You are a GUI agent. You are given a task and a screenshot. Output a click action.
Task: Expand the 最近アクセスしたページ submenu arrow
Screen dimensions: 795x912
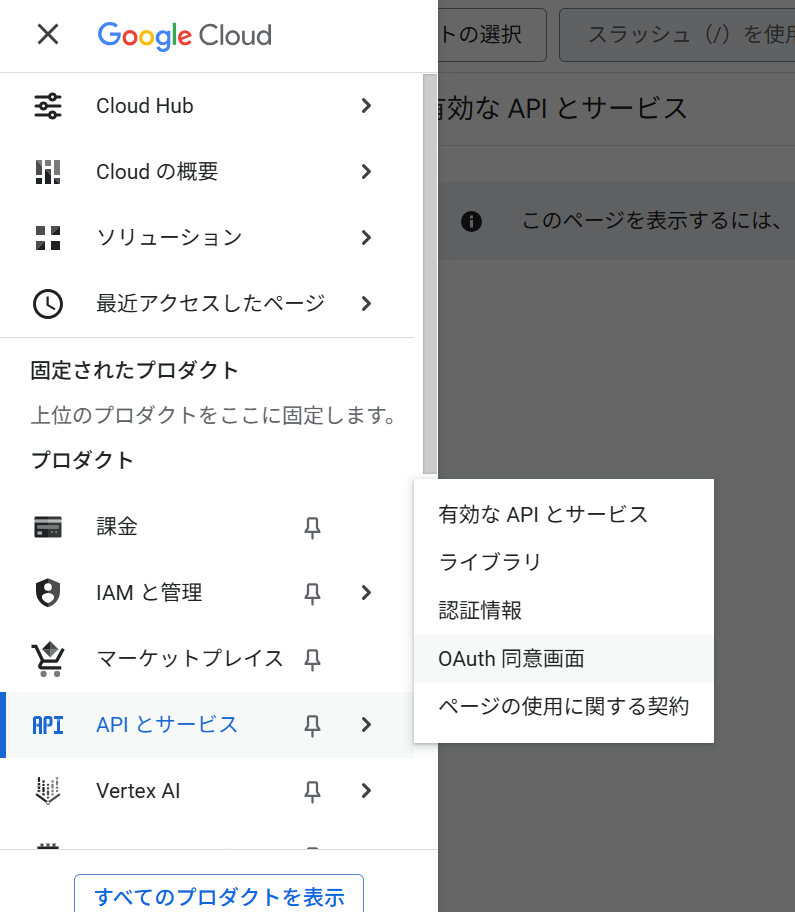[366, 304]
